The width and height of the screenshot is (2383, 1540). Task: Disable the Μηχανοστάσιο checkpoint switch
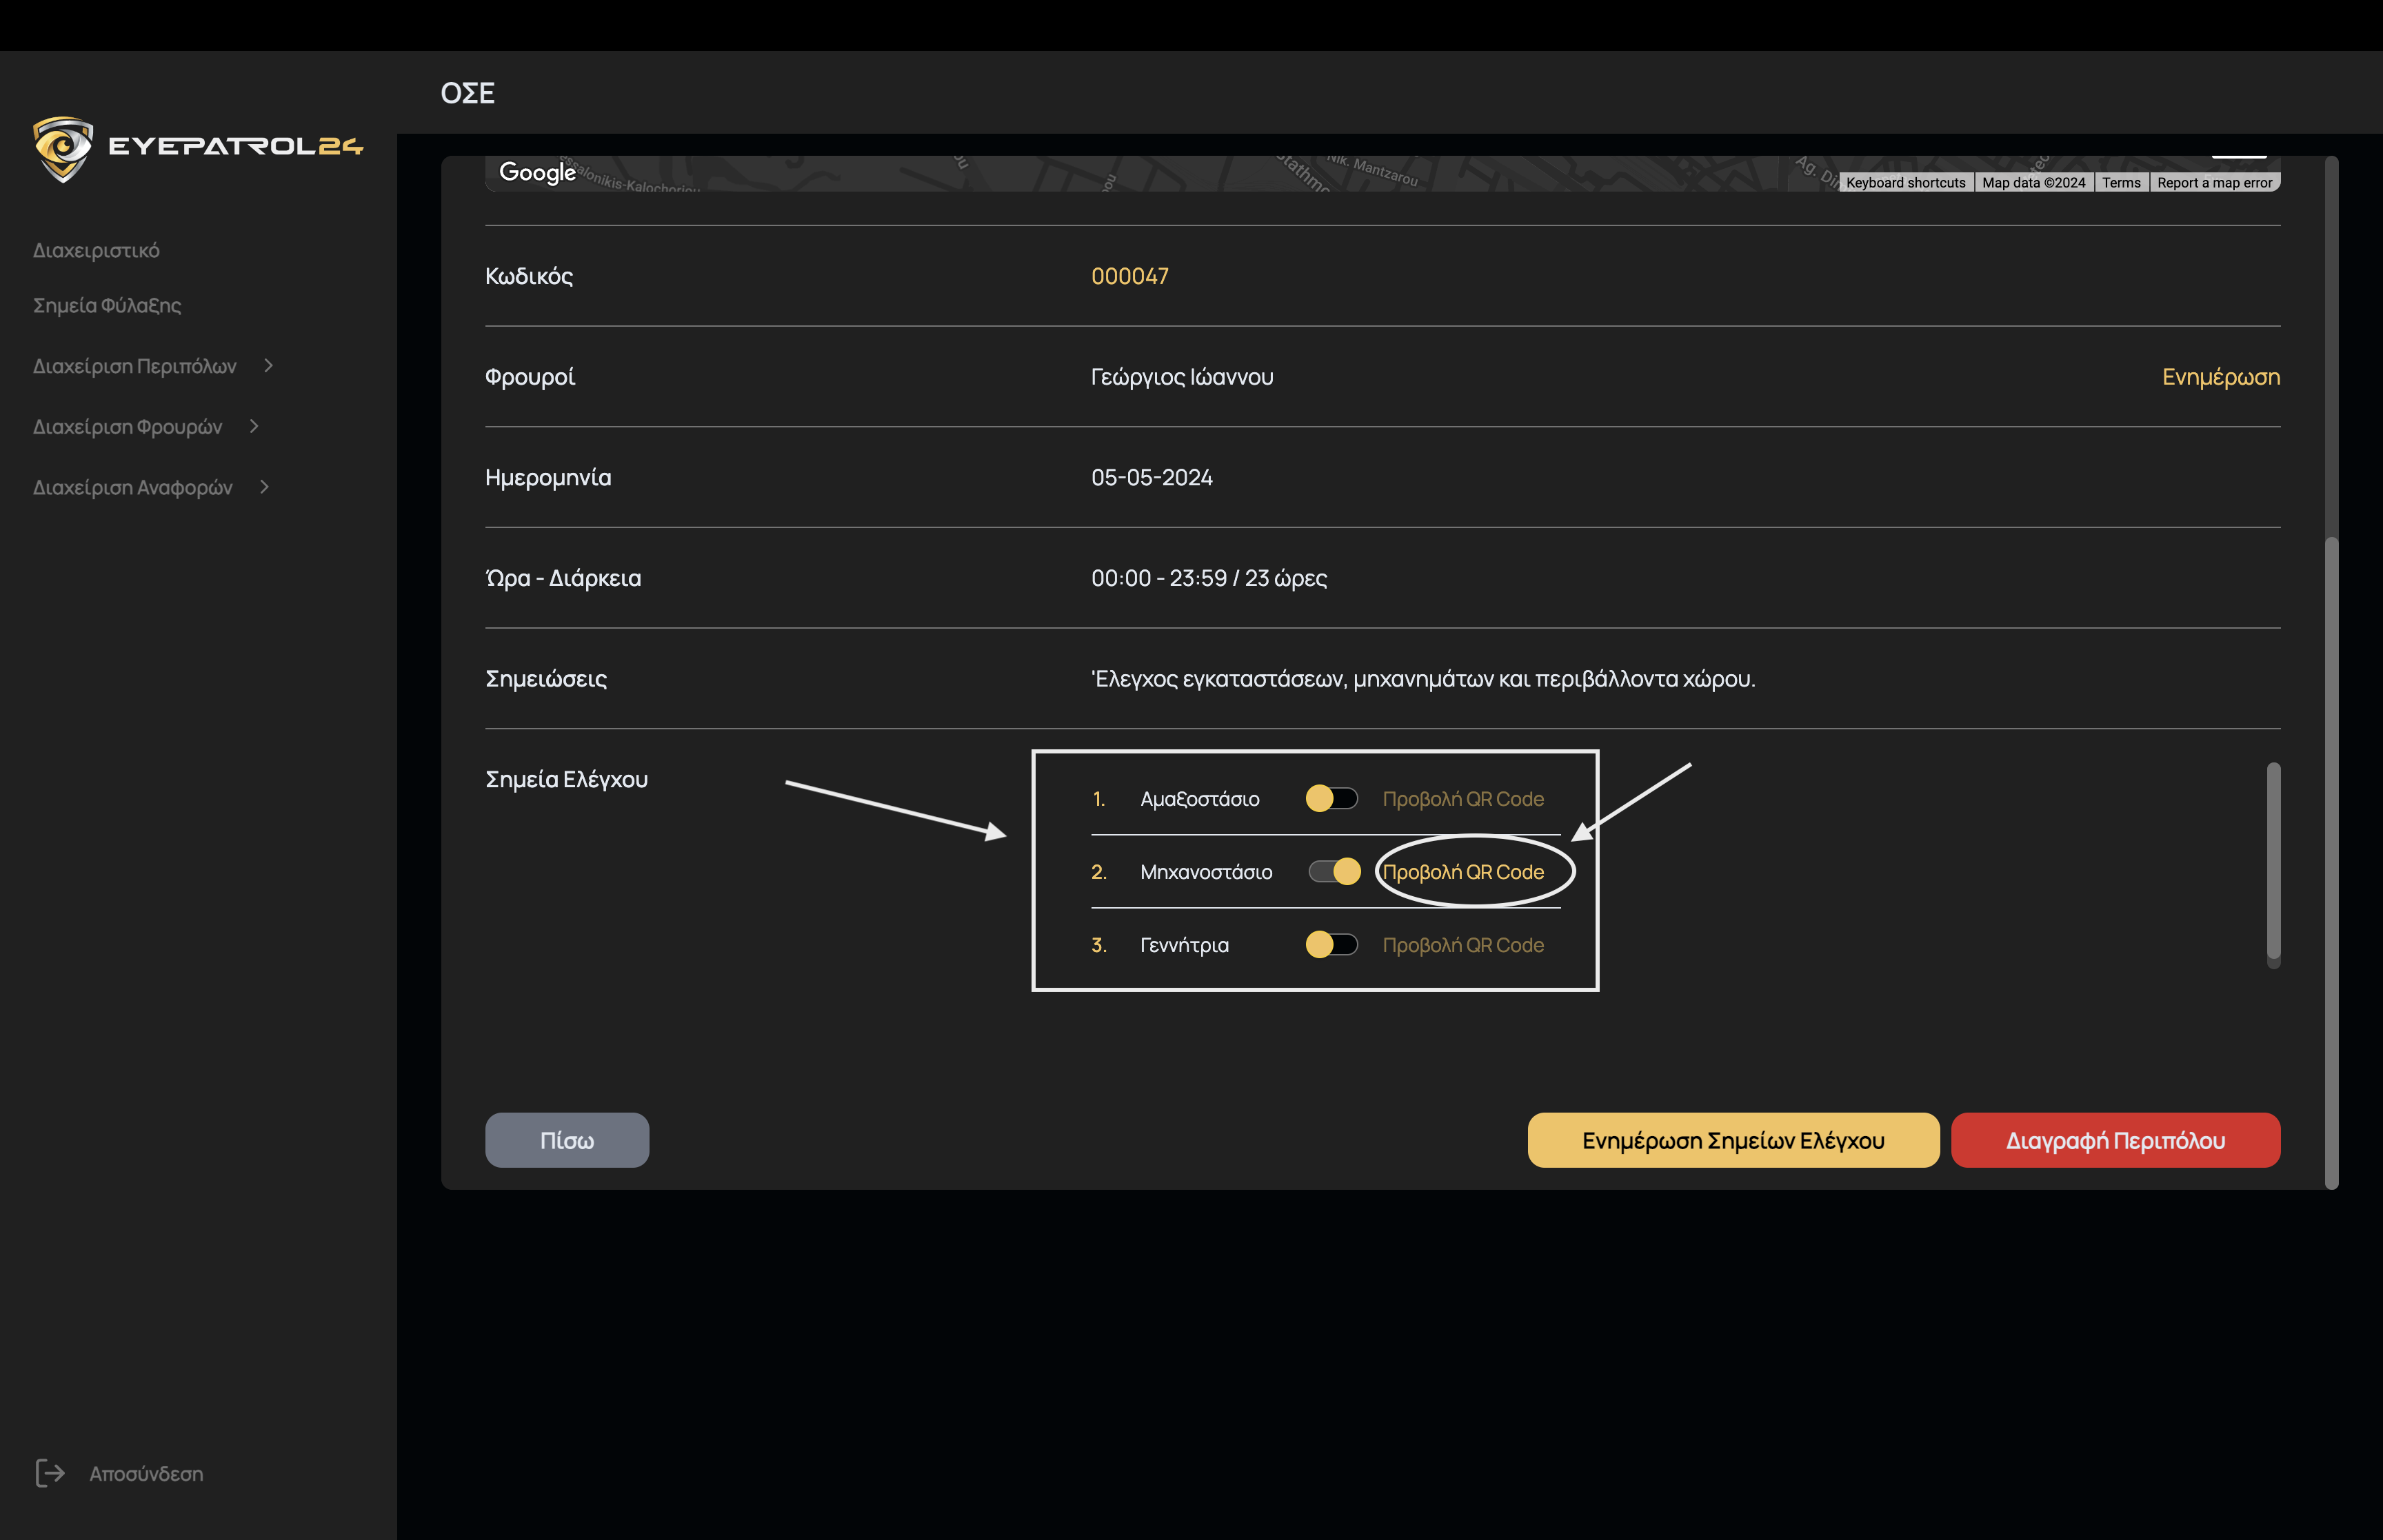pyautogui.click(x=1335, y=871)
